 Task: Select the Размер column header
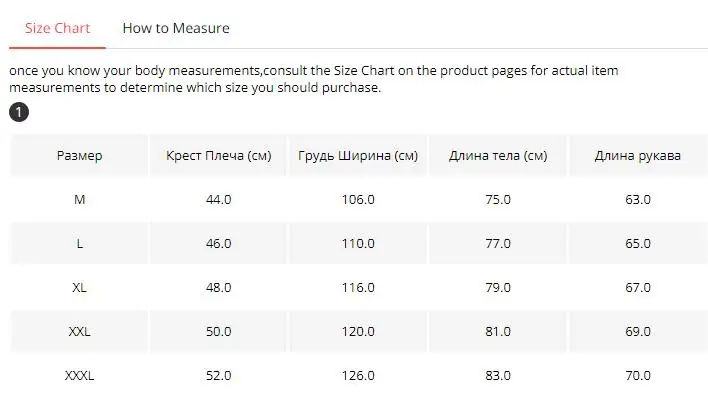tap(79, 155)
